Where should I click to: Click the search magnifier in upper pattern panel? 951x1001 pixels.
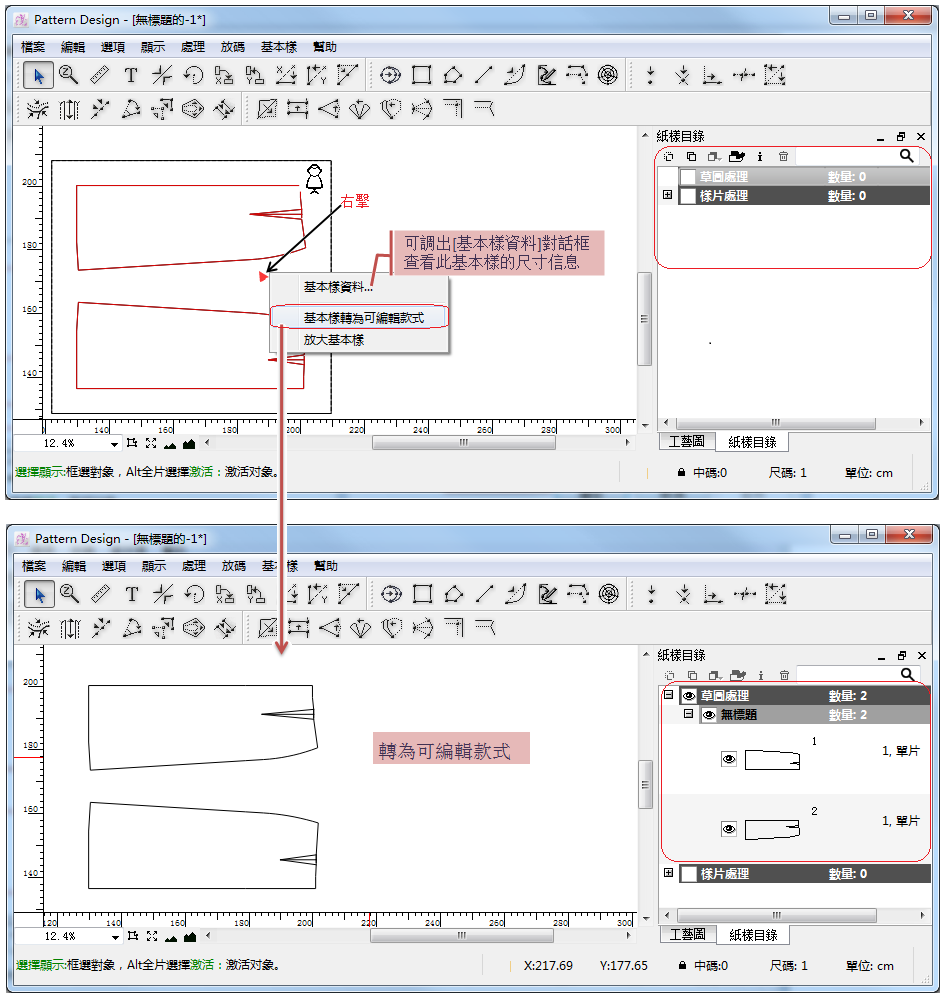(x=906, y=156)
